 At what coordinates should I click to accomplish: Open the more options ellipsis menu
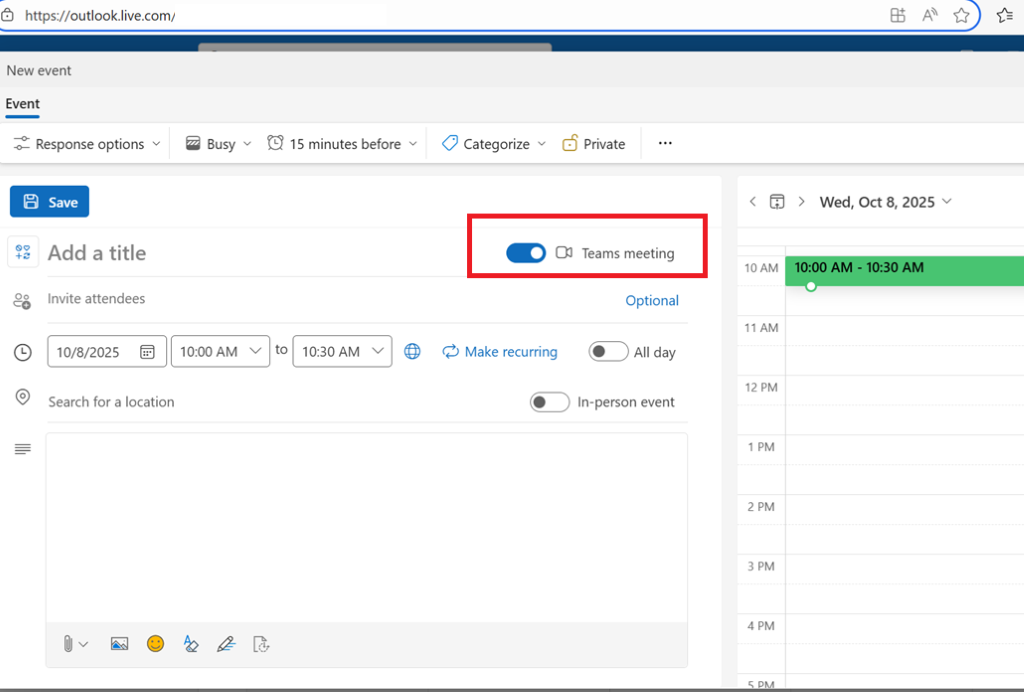tap(665, 143)
